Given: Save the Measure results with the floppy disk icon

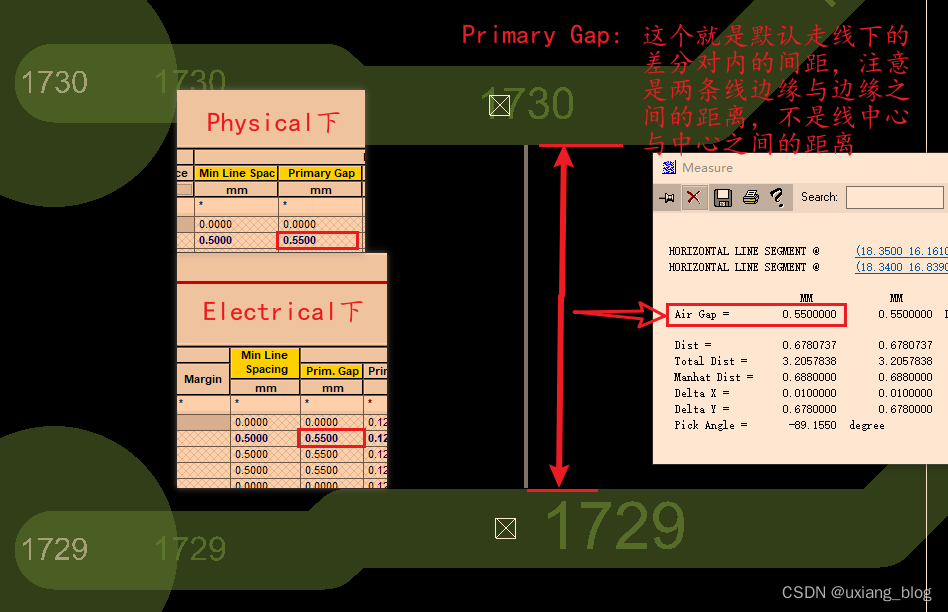Looking at the screenshot, I should pos(722,198).
